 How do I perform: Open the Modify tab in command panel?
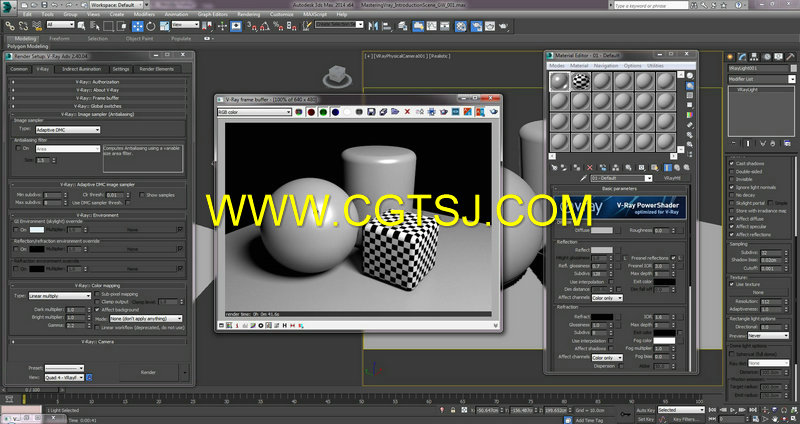click(742, 57)
